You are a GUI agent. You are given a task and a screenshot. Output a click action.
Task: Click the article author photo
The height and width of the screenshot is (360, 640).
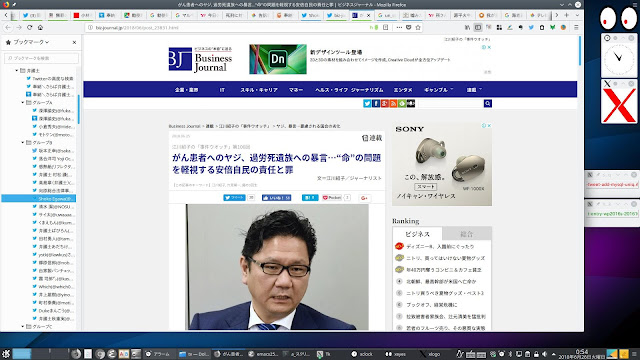point(277,267)
